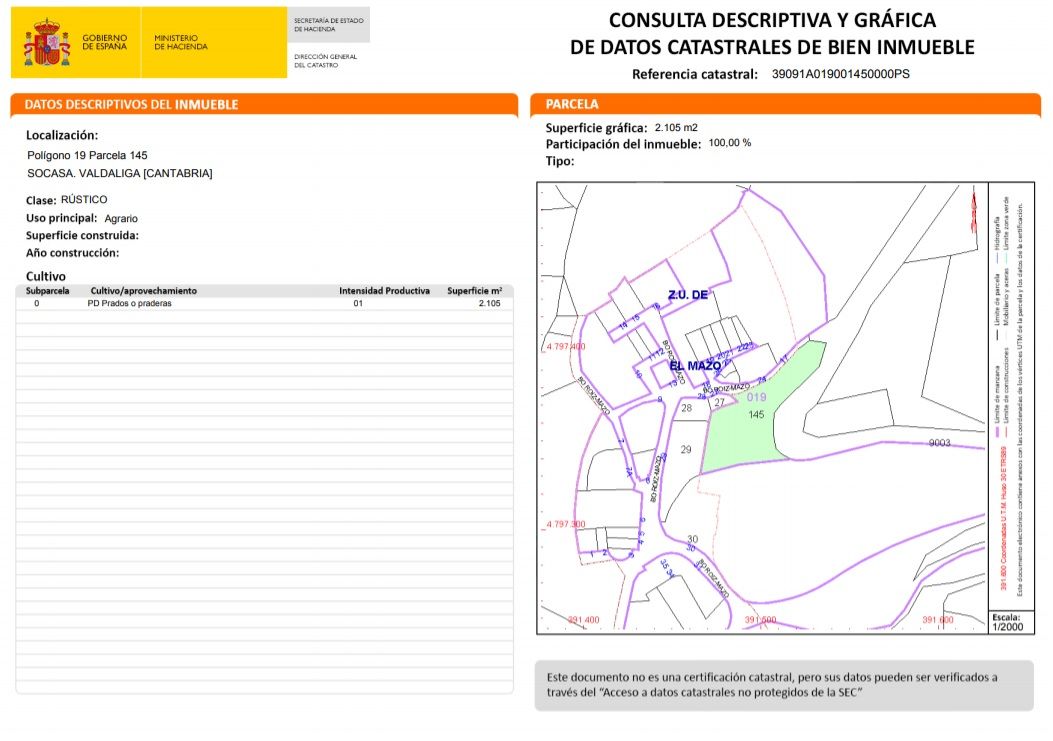The image size is (1053, 741).
Task: Click the orange 'PARCELA' header
Action: (x=571, y=104)
